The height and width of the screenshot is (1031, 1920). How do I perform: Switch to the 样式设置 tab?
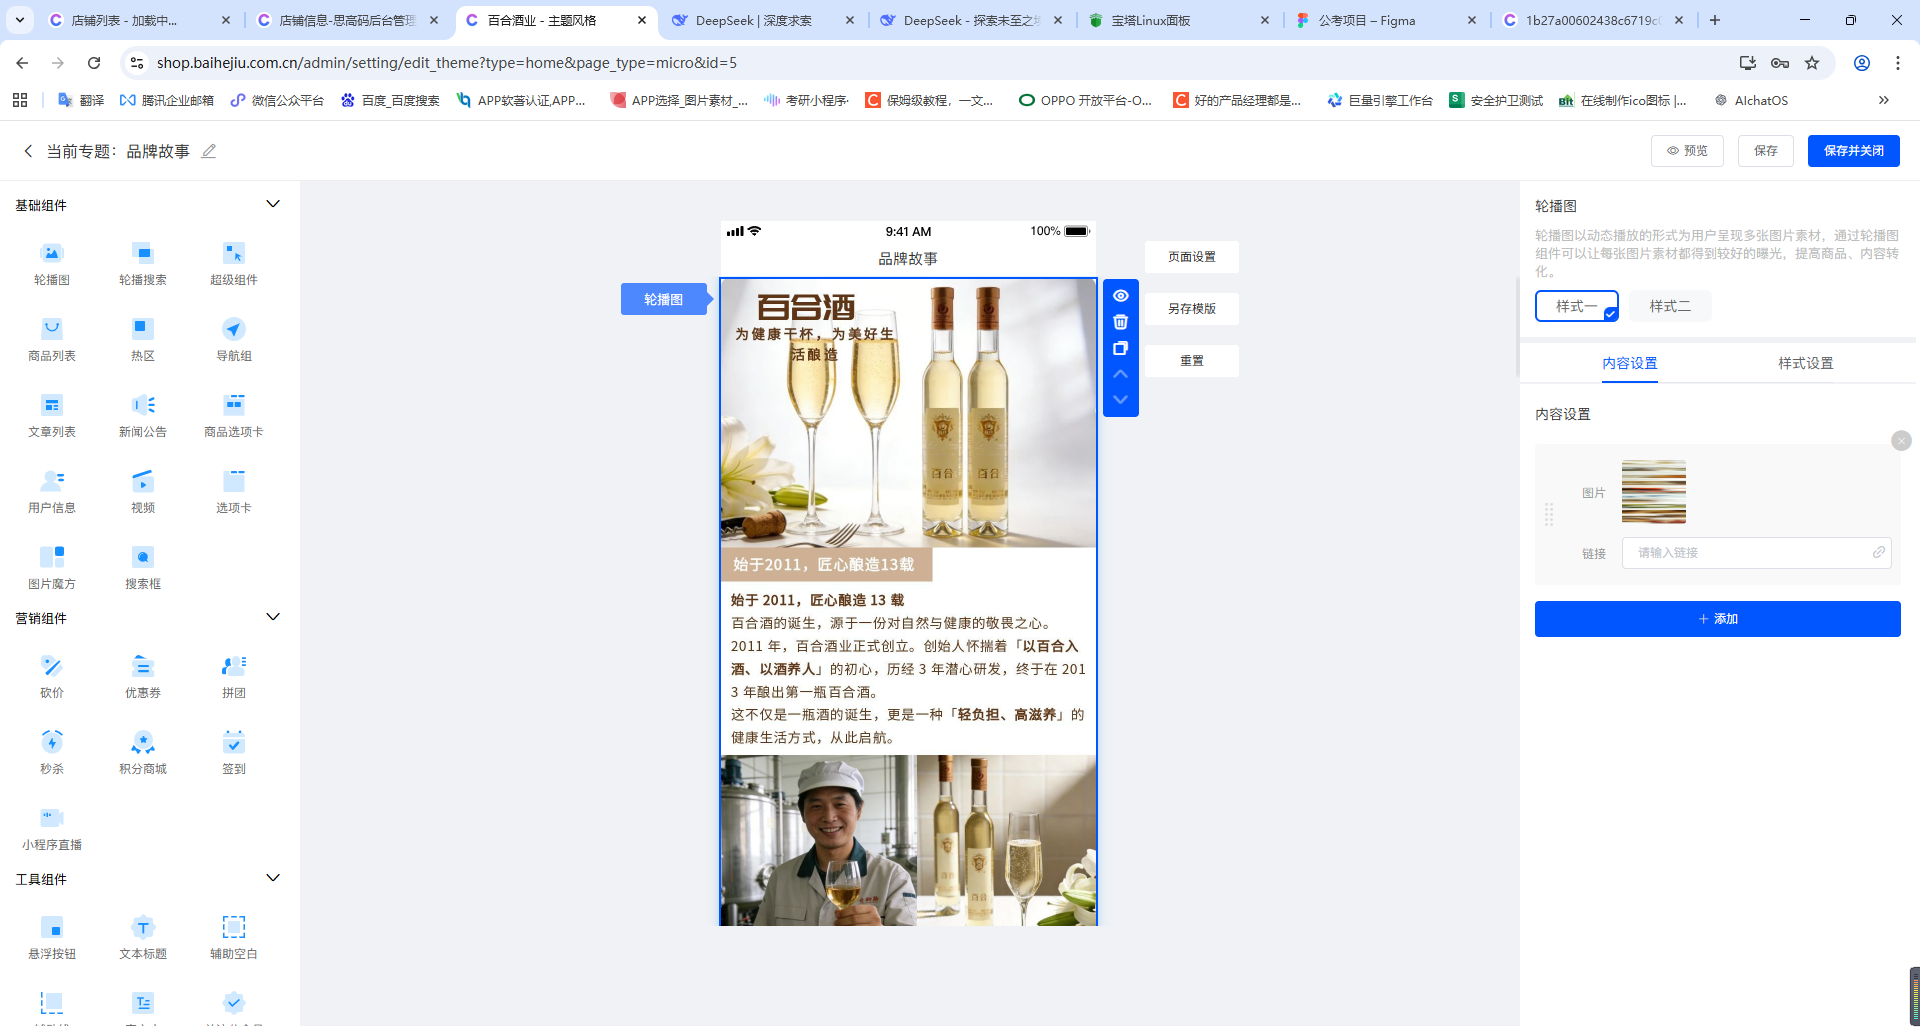[1805, 363]
